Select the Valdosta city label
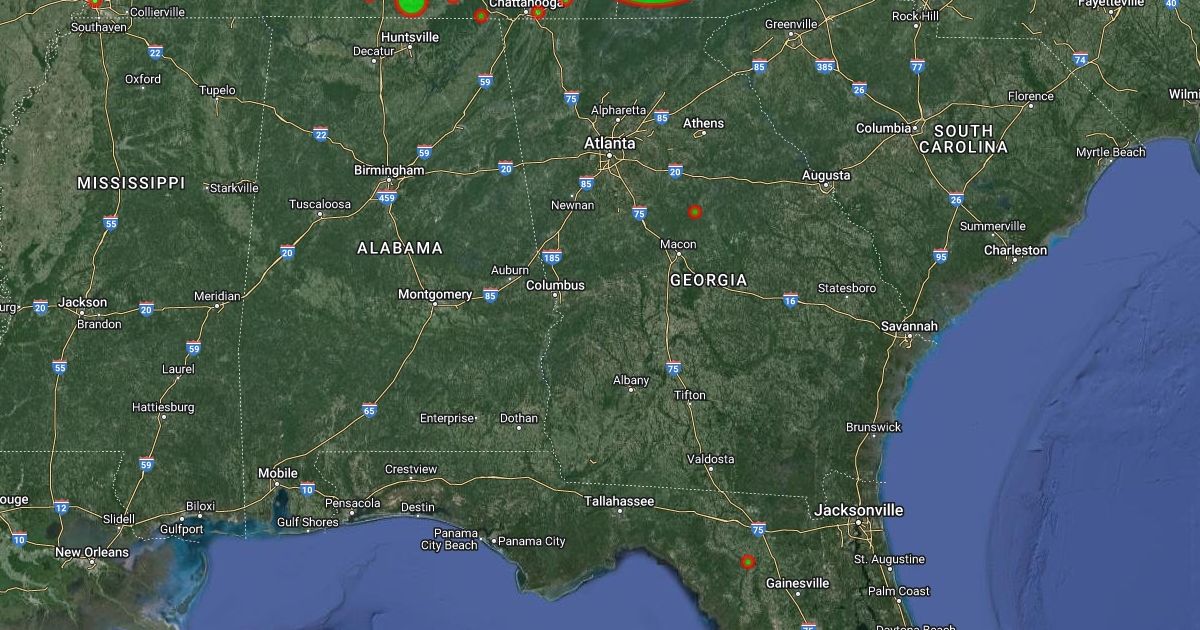1200x630 pixels. click(710, 459)
